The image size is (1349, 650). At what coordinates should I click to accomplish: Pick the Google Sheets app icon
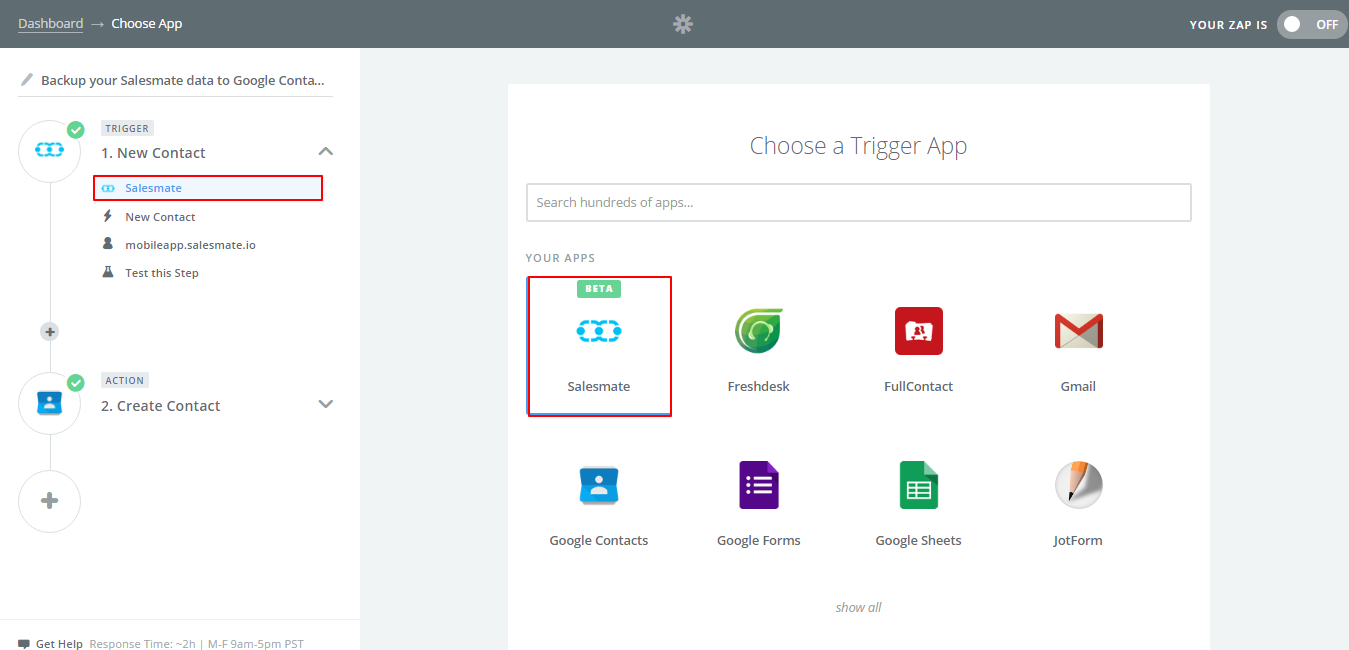click(918, 485)
